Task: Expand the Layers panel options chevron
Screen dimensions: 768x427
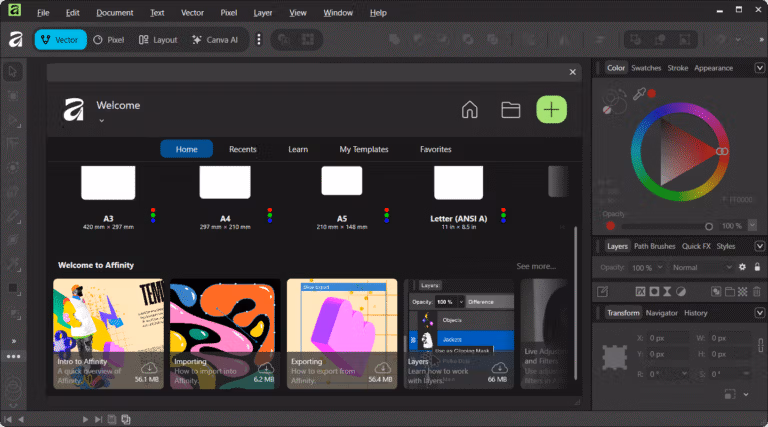Action: (x=760, y=246)
